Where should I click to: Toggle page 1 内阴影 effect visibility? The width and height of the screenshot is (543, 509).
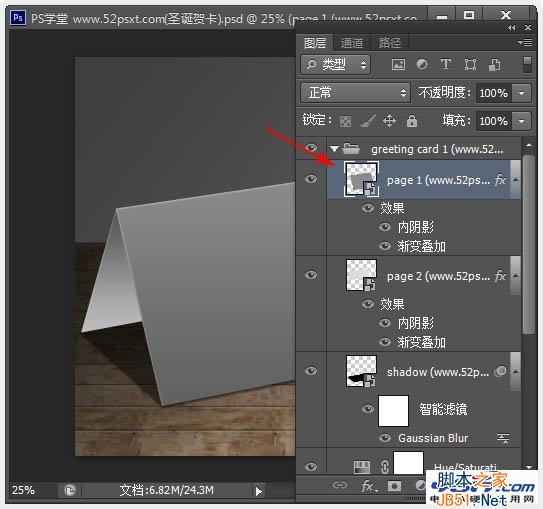[x=385, y=227]
